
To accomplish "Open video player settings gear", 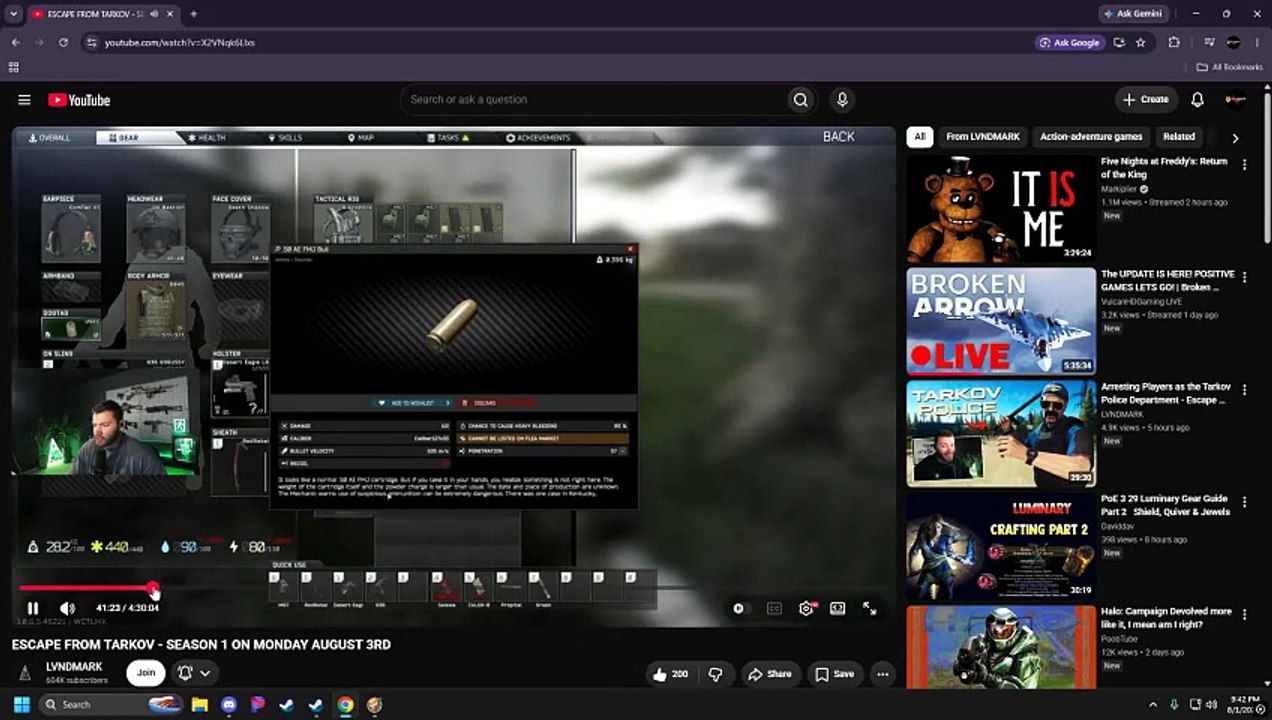I will click(806, 608).
